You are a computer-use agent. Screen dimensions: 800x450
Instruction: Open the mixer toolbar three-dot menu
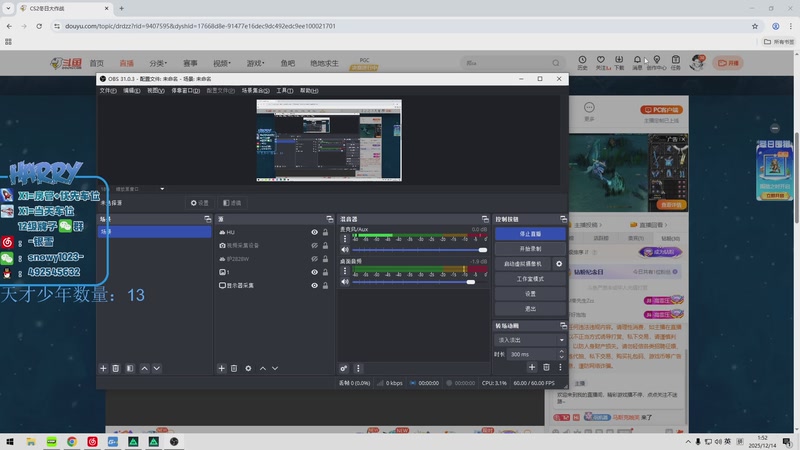pos(358,368)
